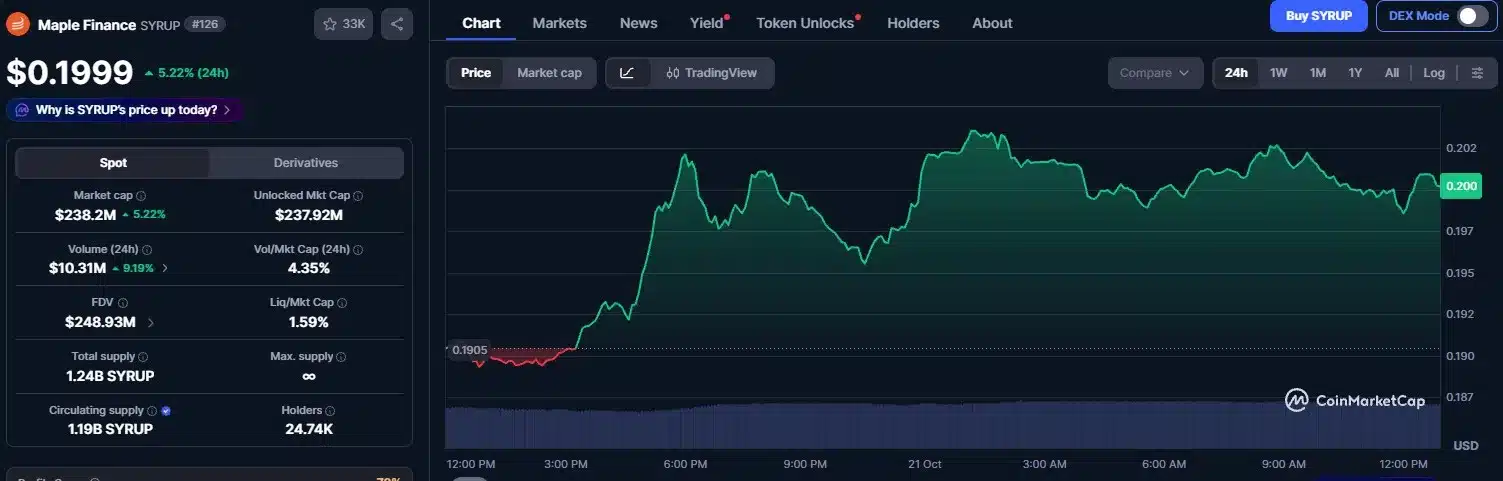Click Circulating supply info icon
1503x481 pixels.
pos(152,411)
